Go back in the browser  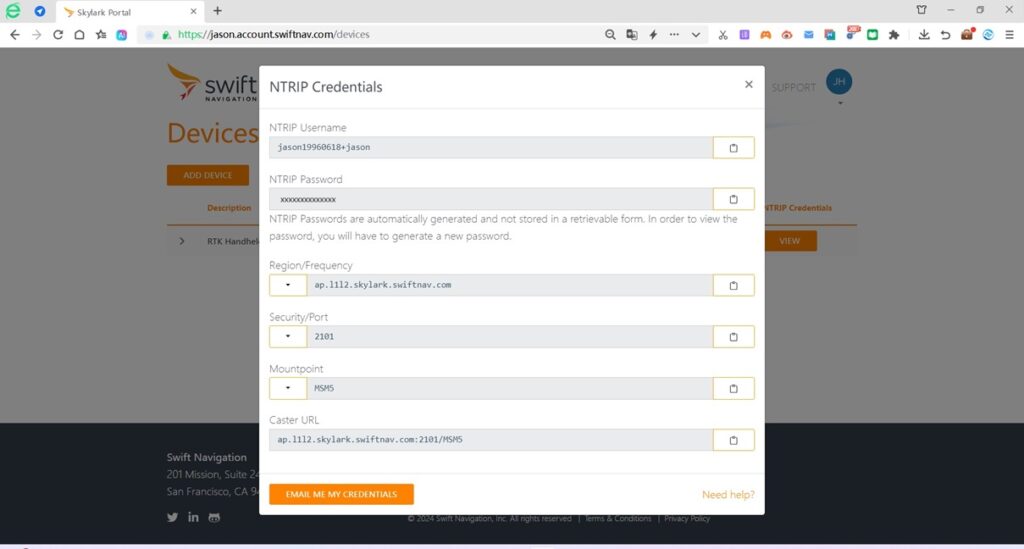[x=15, y=35]
